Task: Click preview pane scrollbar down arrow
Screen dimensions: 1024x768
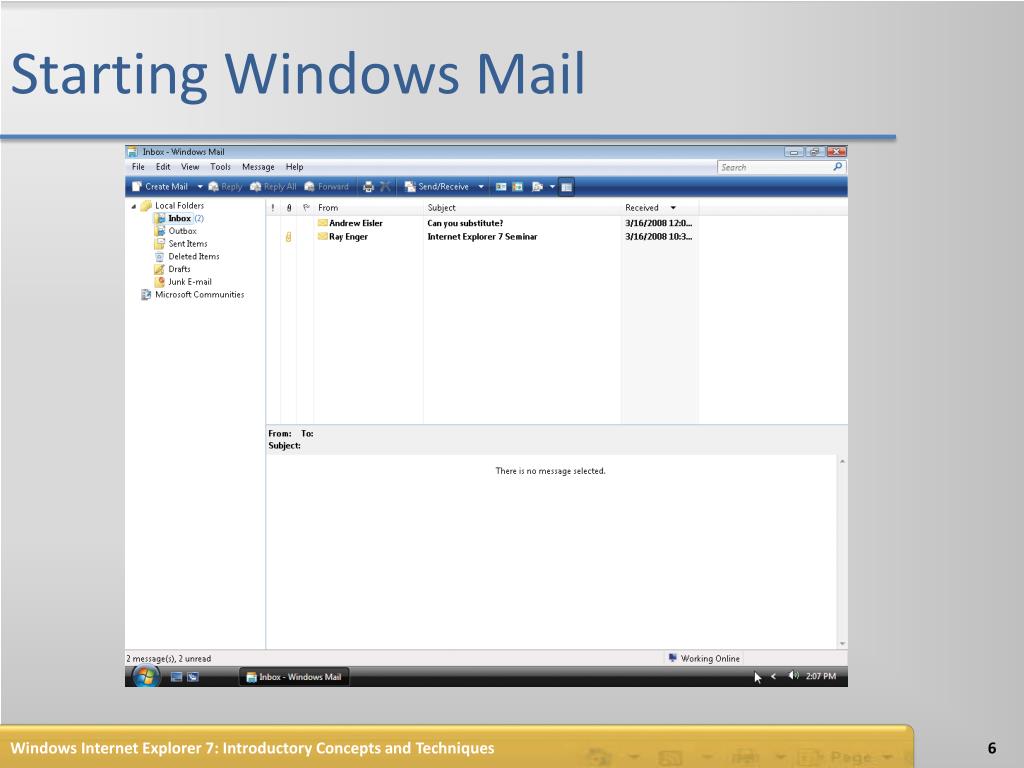Action: coord(842,644)
